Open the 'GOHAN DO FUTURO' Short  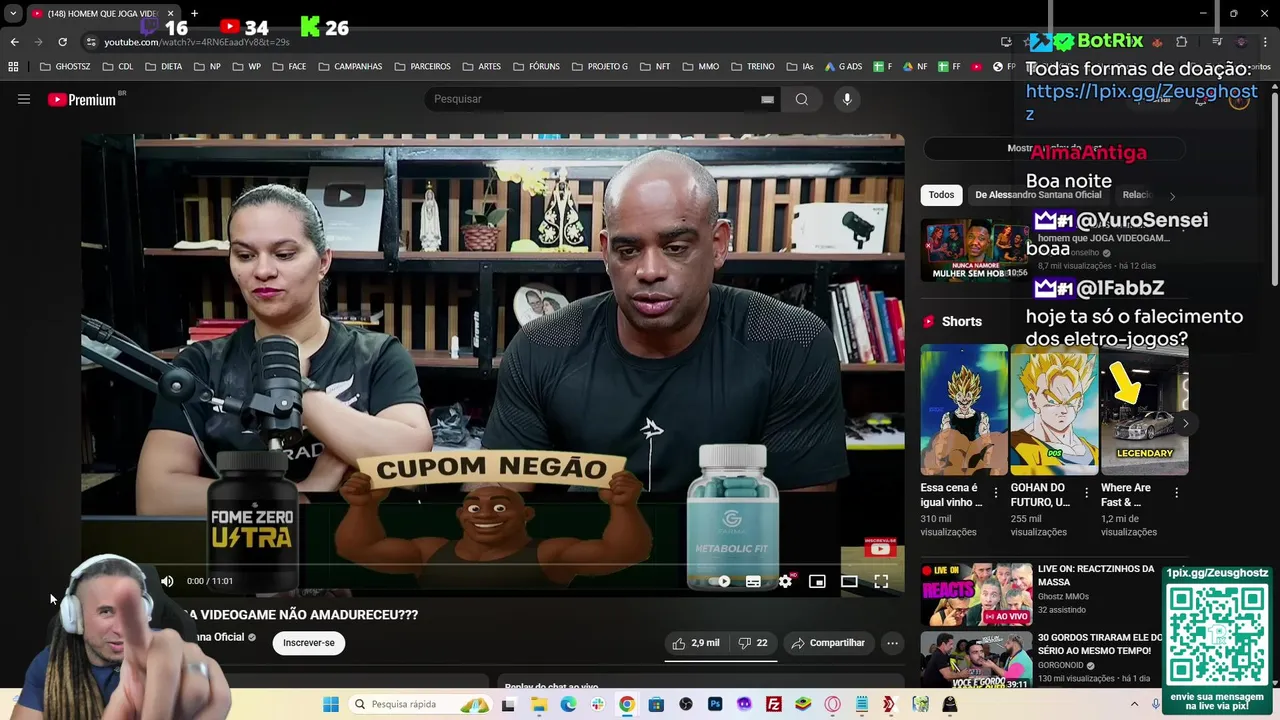[x=1054, y=409]
